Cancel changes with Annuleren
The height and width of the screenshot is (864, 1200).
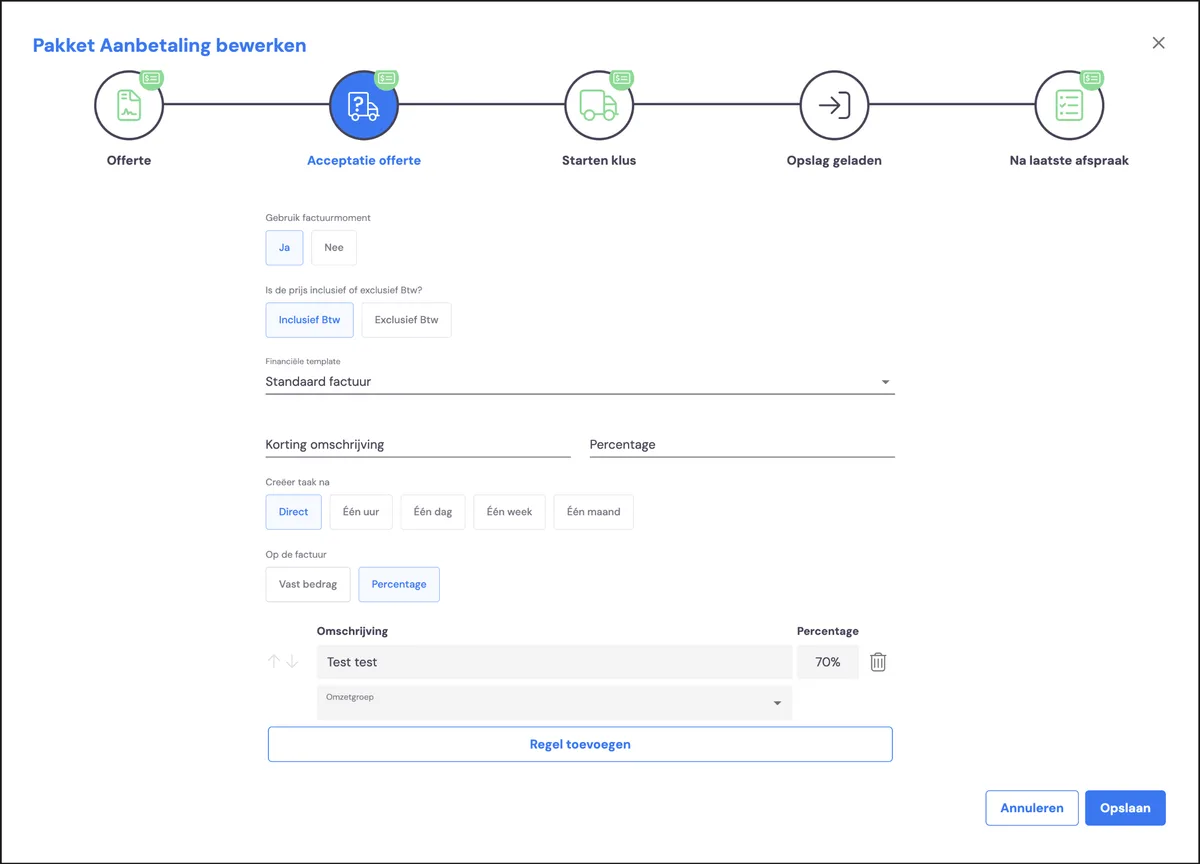(x=1032, y=808)
